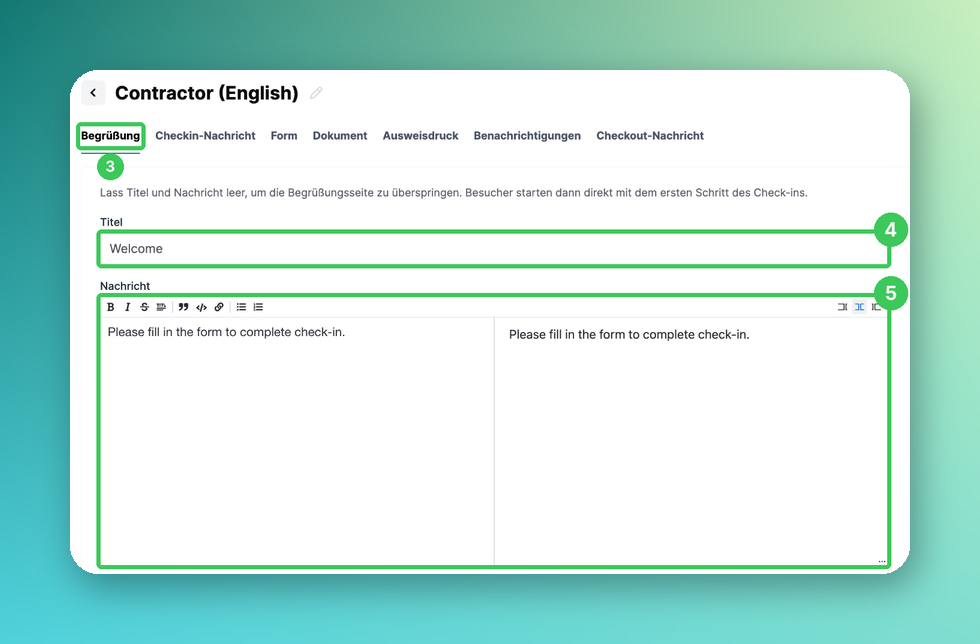Click the 'Contractor (English)' page heading
This screenshot has width=980, height=644.
pyautogui.click(x=207, y=93)
